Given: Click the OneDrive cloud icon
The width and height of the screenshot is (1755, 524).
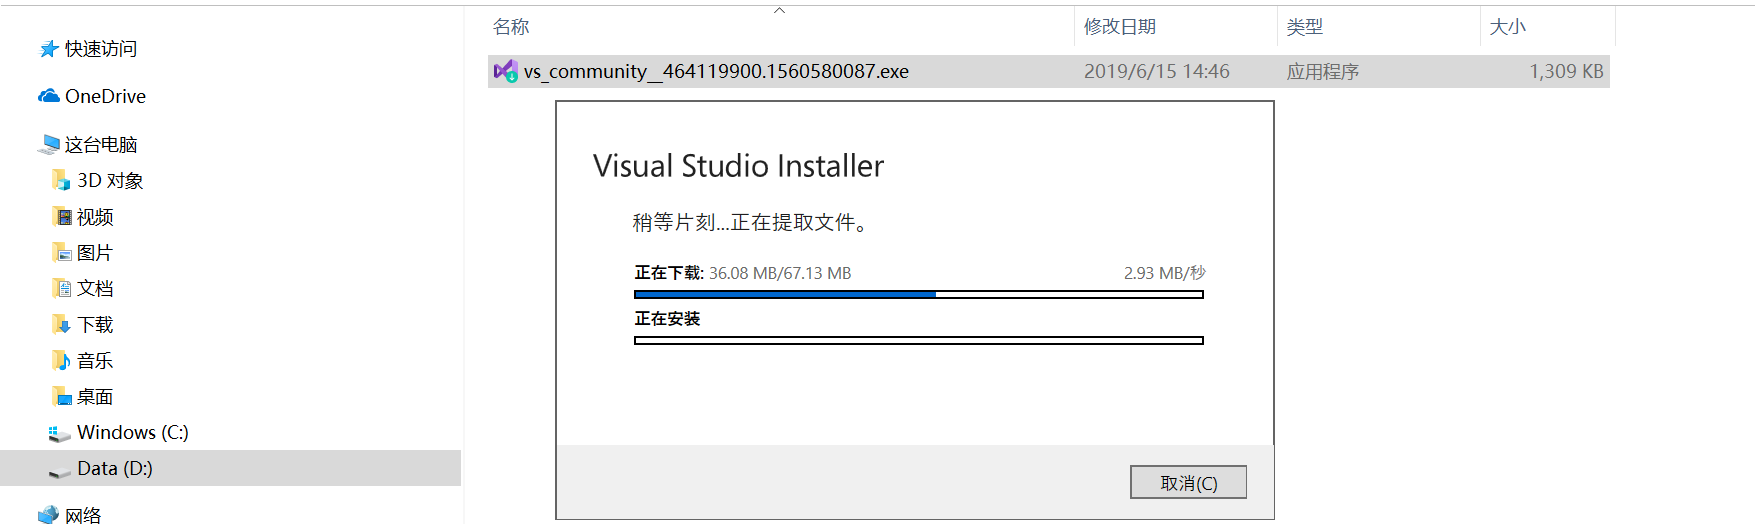Looking at the screenshot, I should click(48, 96).
